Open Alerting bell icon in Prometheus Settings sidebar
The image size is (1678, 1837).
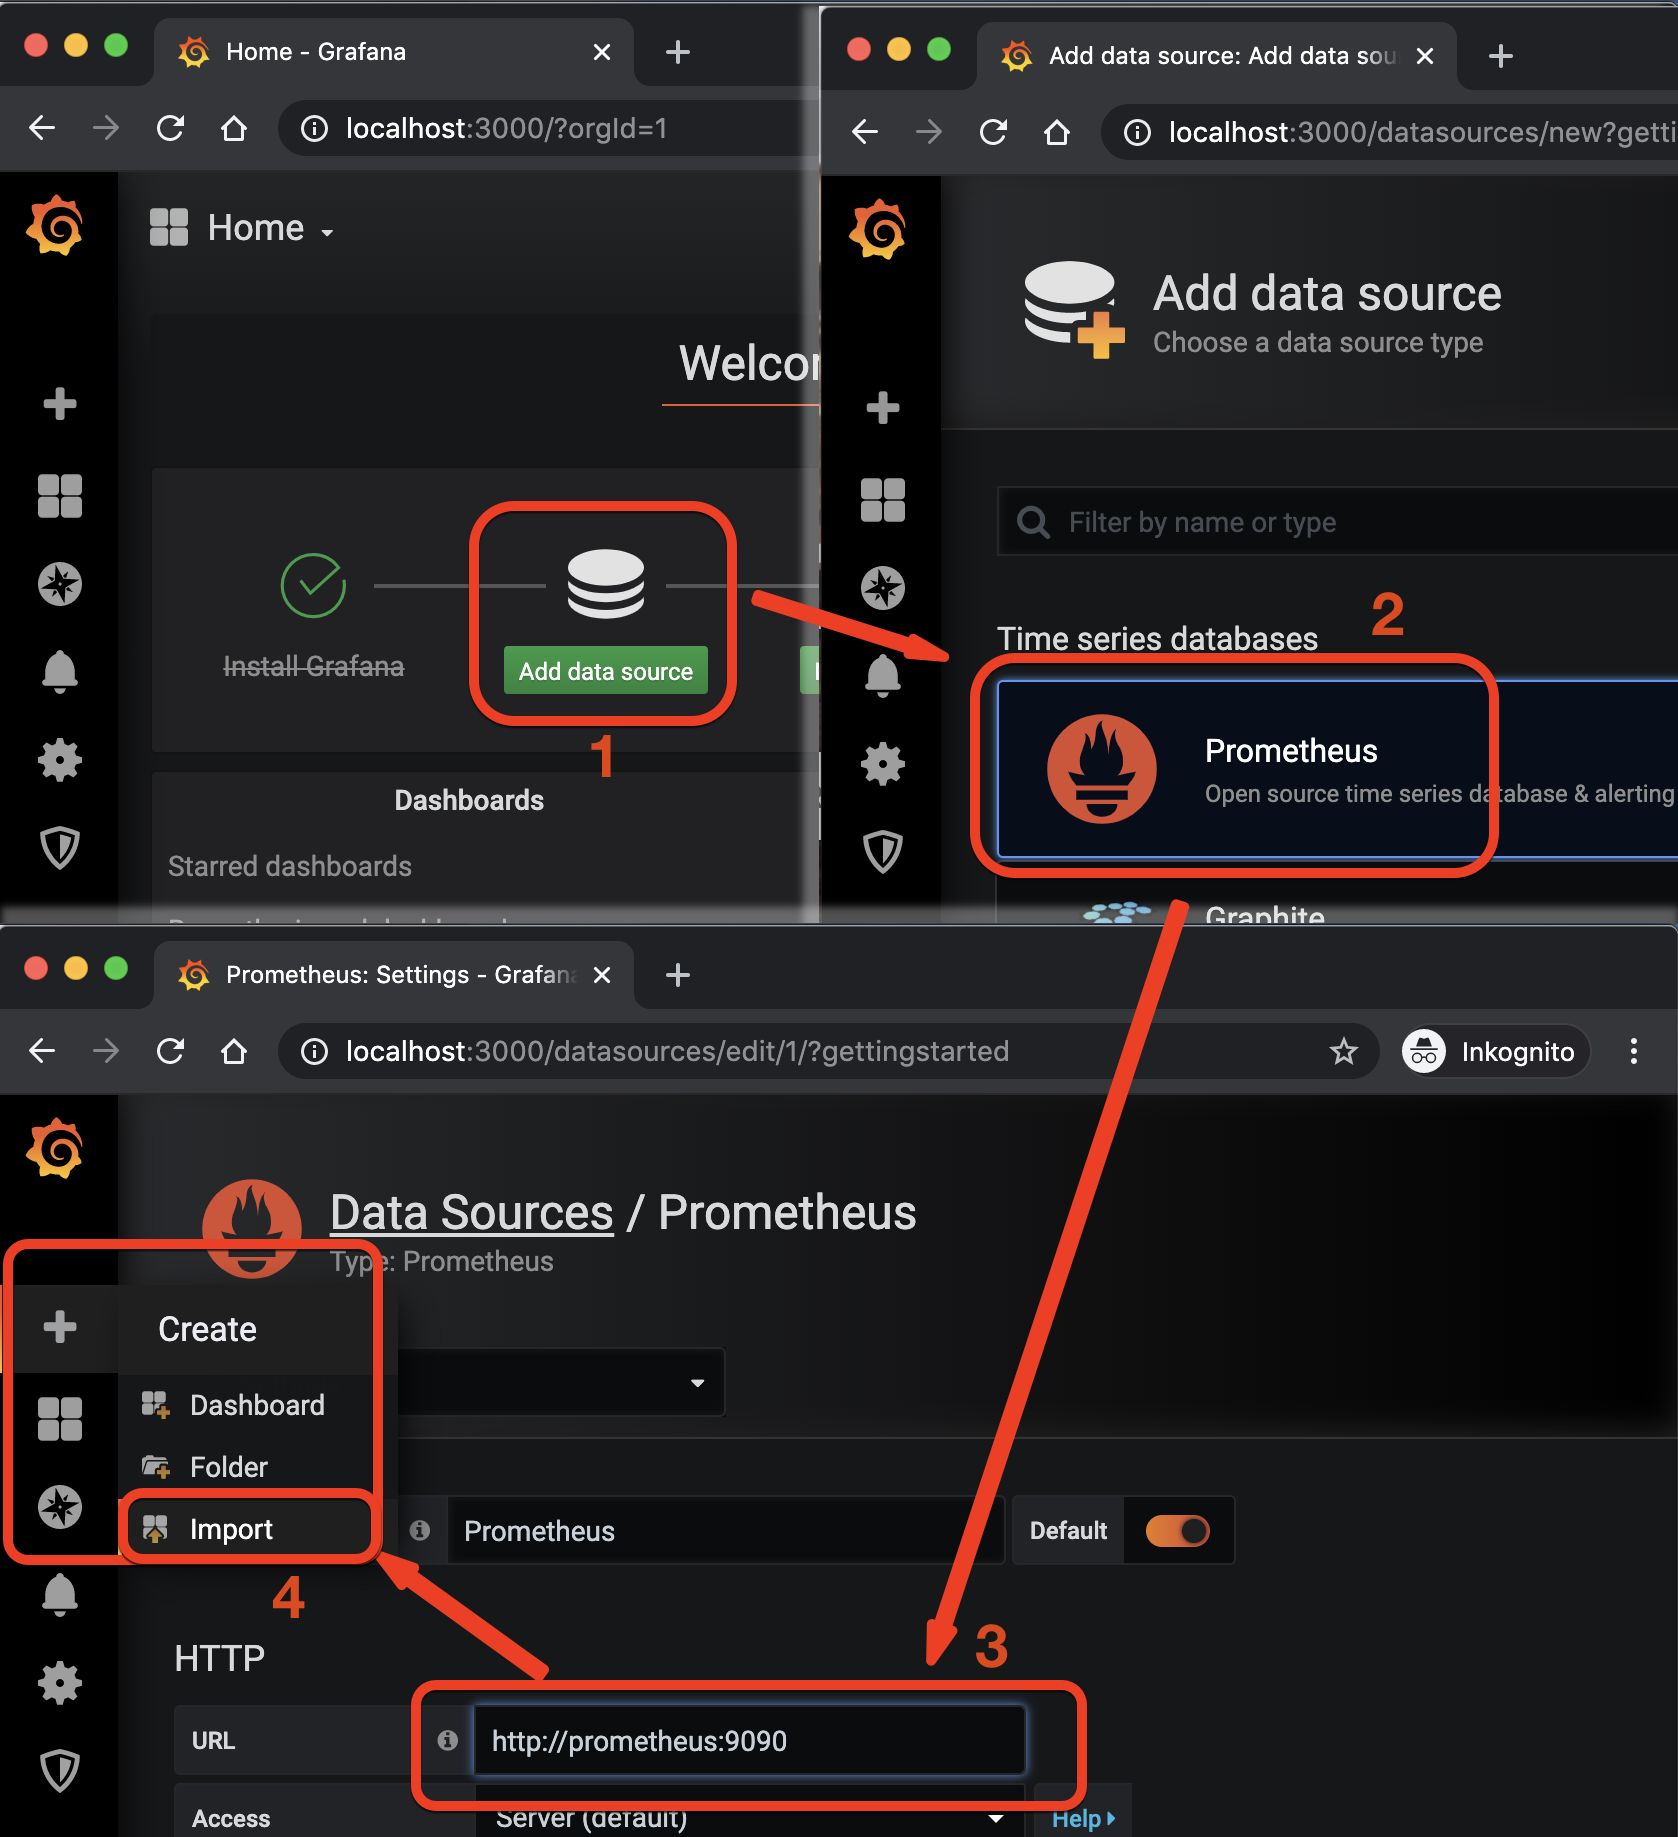60,1595
